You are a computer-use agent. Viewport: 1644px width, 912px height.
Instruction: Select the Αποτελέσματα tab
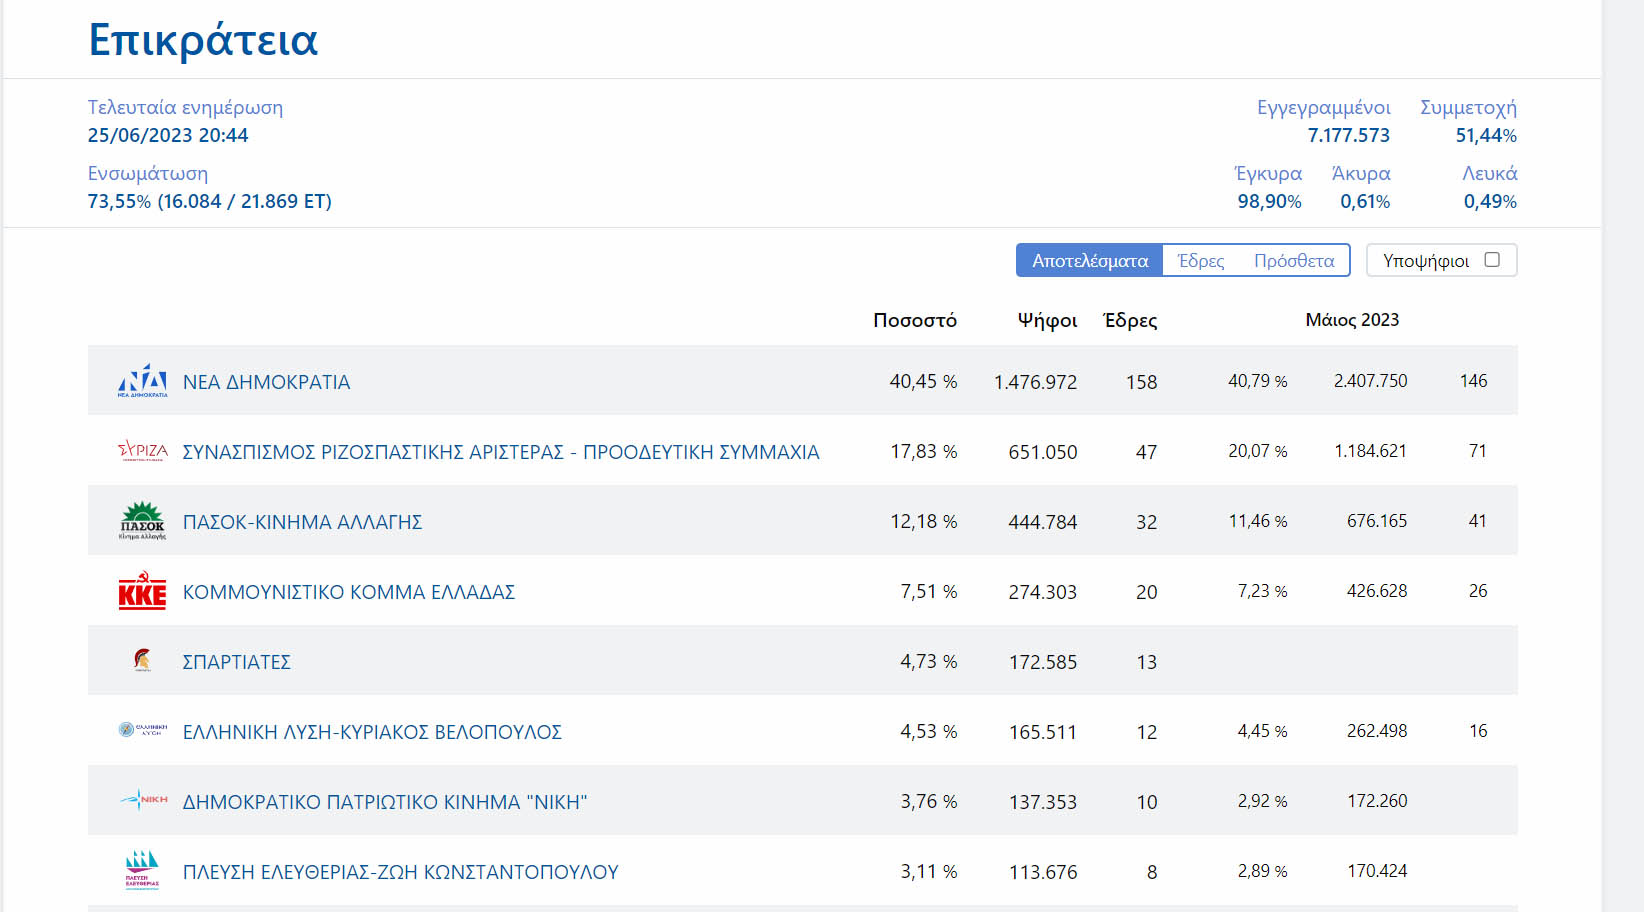[x=1090, y=261]
